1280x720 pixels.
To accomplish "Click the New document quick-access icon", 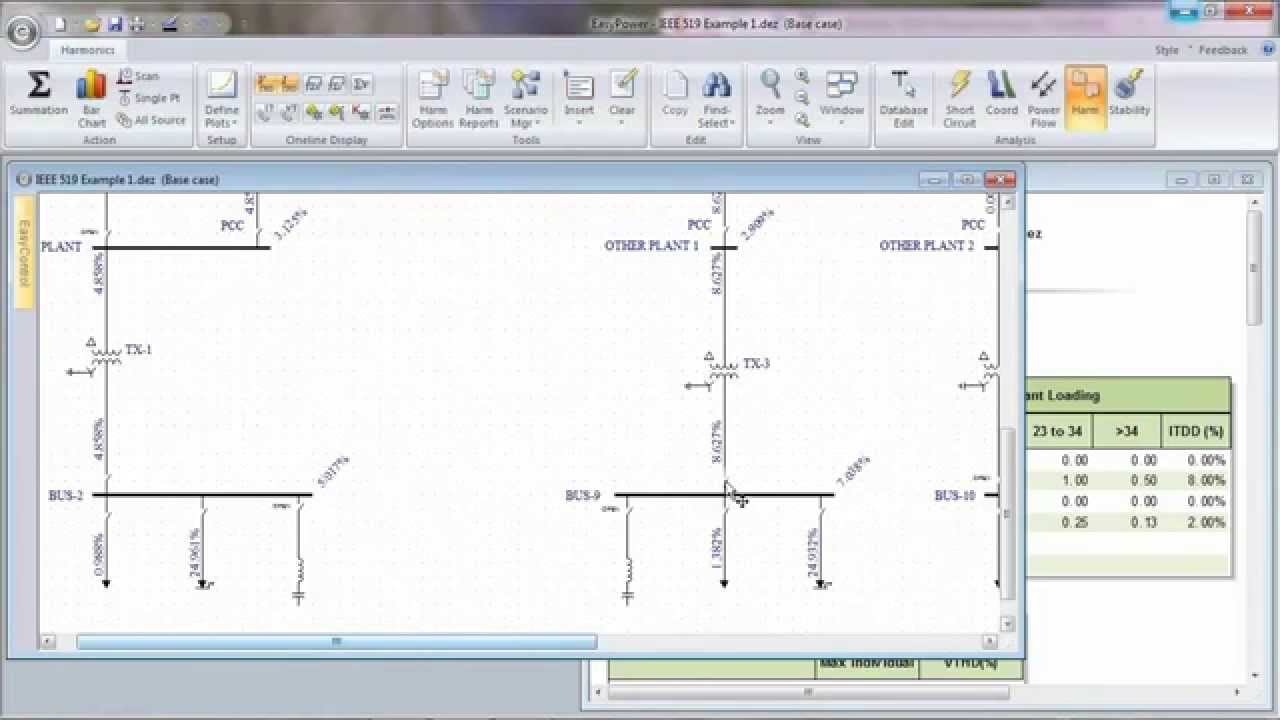I will pyautogui.click(x=62, y=24).
